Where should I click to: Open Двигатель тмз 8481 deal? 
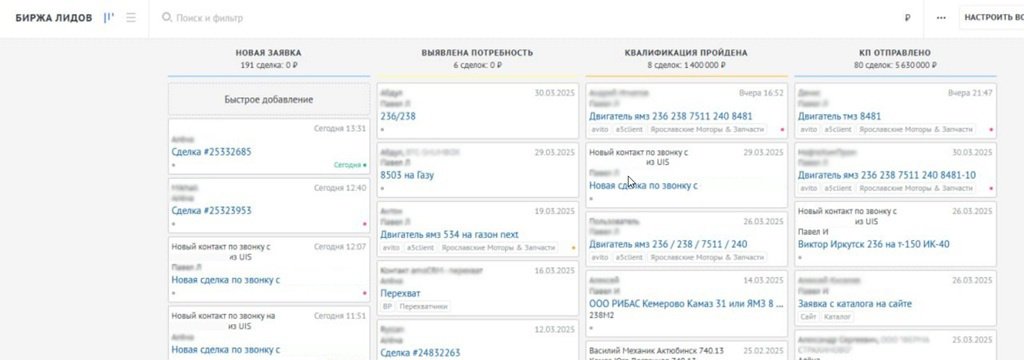(x=839, y=116)
